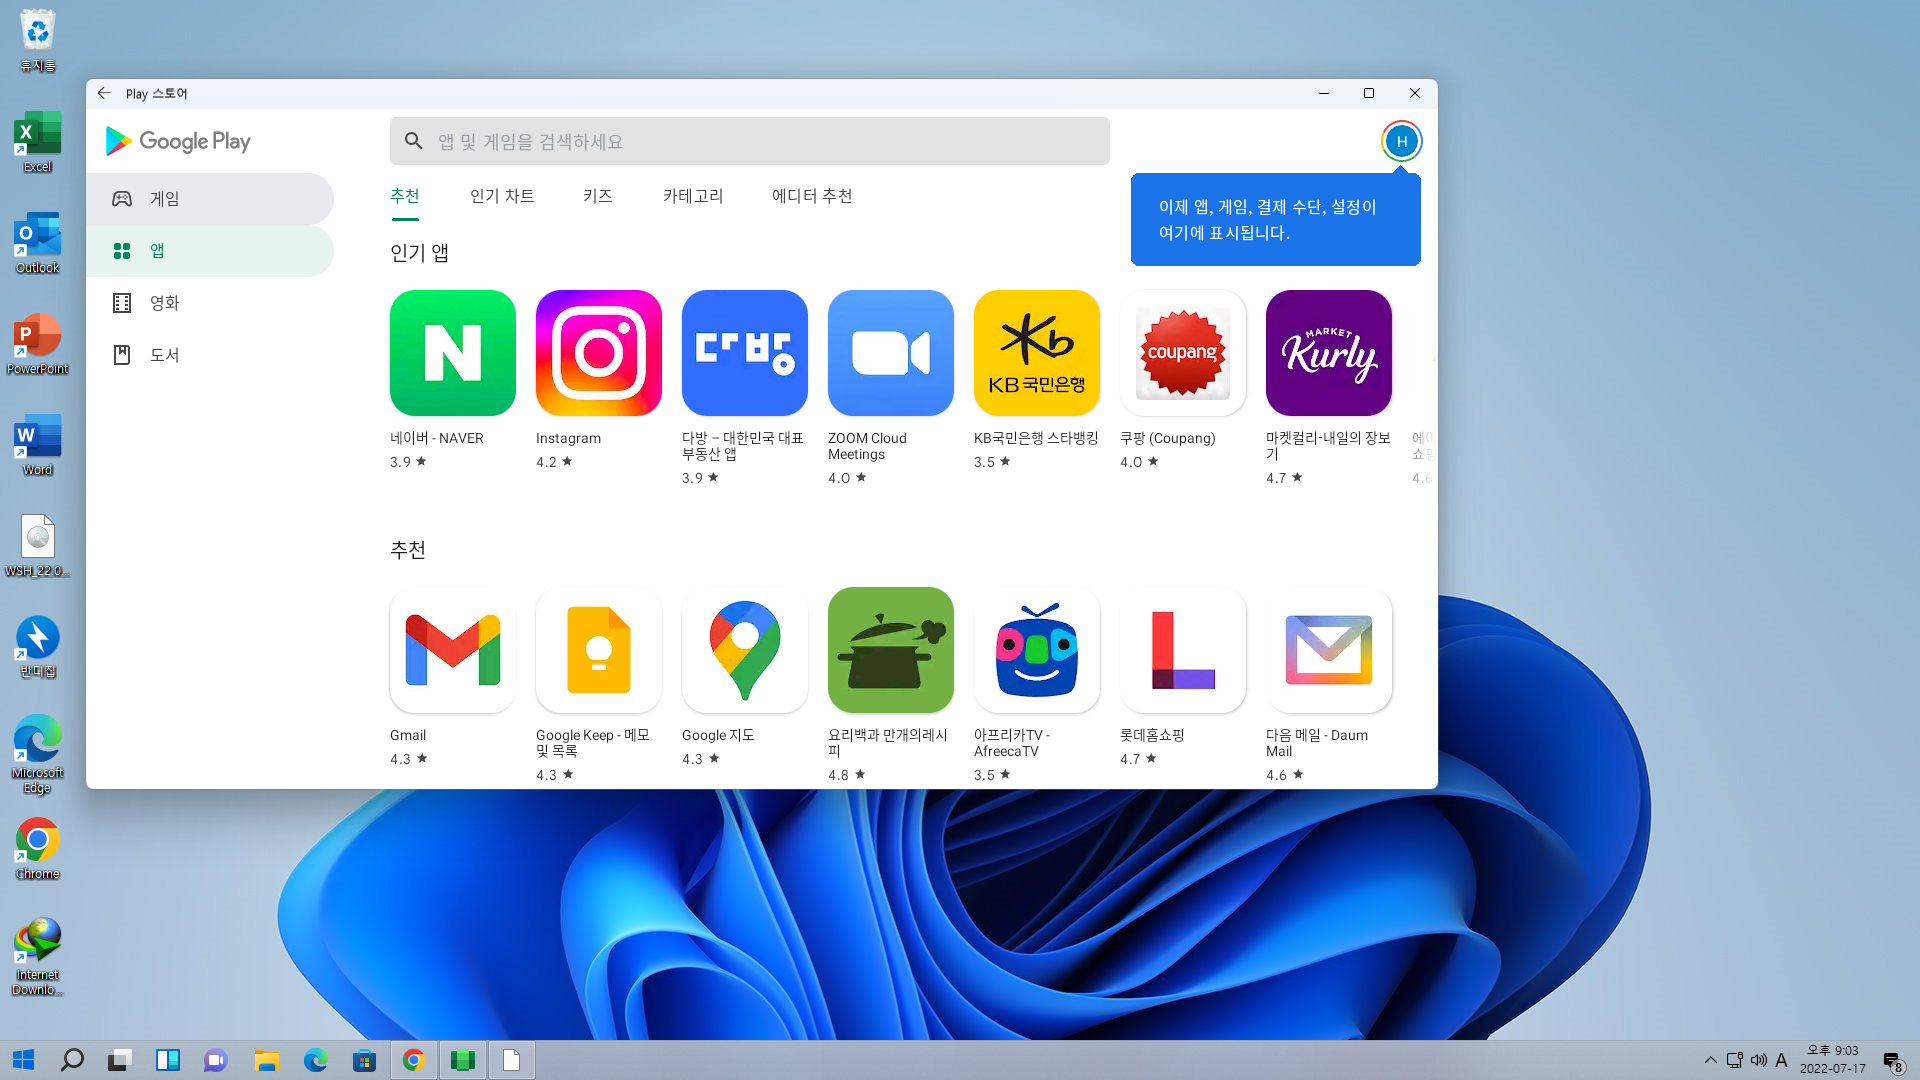
Task: Open Microsoft Edge desktop shortcut
Action: click(x=37, y=754)
